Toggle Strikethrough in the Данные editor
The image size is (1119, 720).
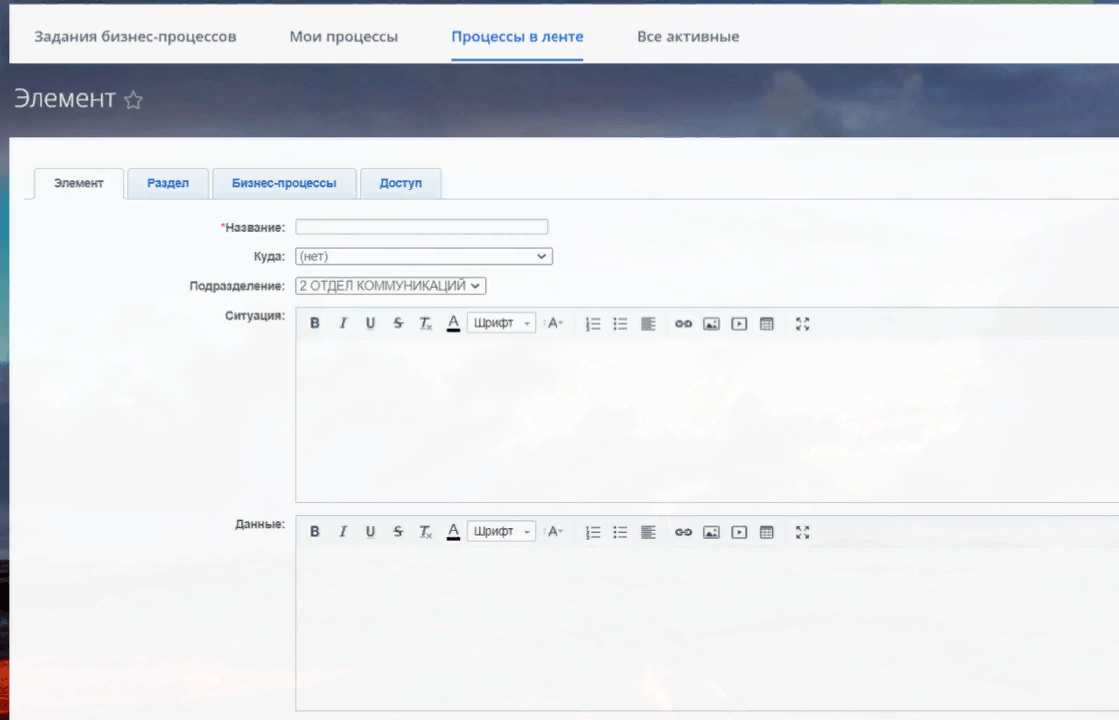(398, 532)
